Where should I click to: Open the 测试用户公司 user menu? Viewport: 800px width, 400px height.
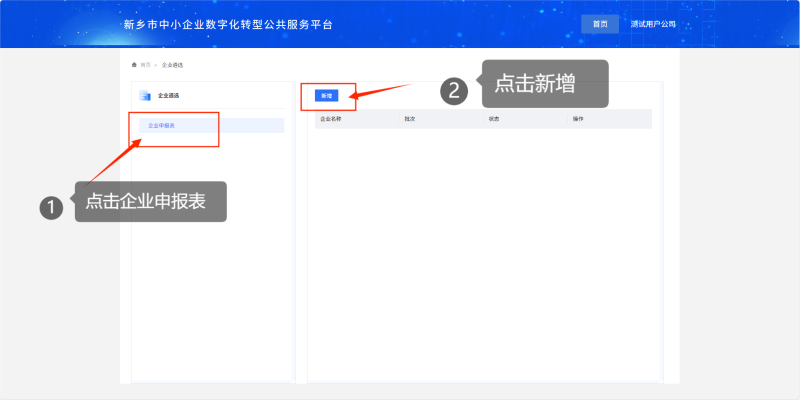(653, 24)
